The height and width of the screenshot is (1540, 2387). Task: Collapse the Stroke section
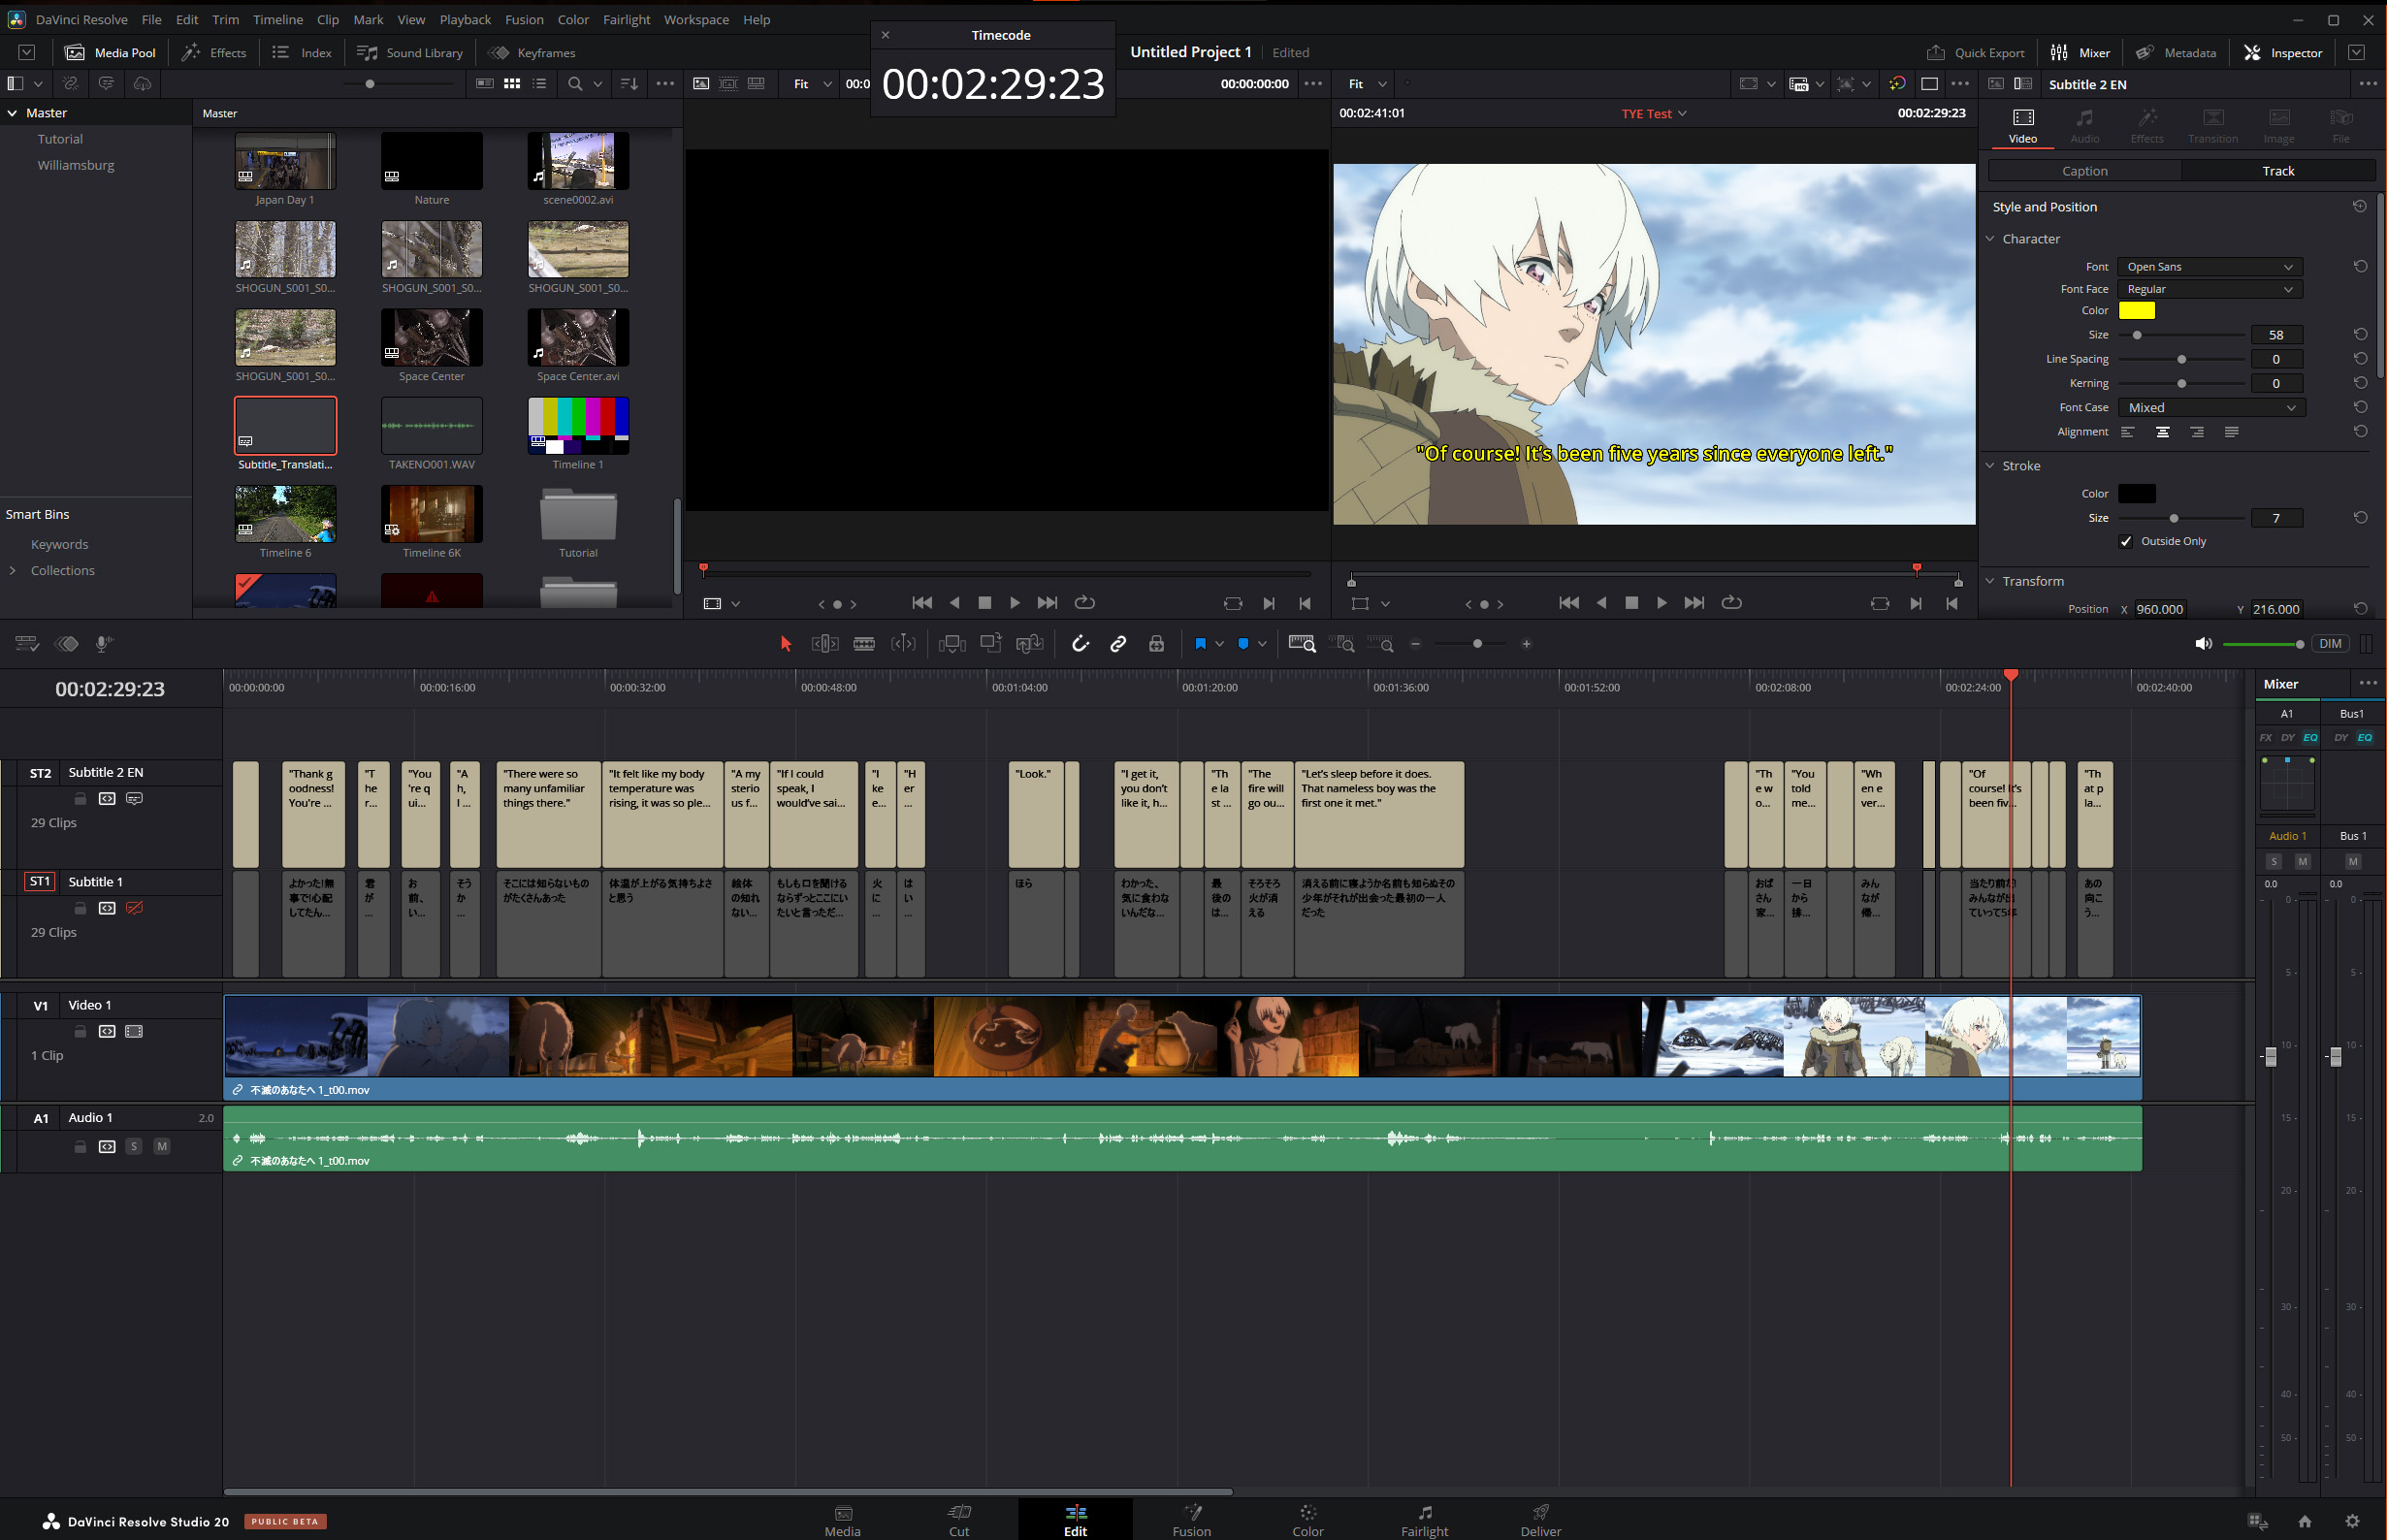(x=1990, y=466)
